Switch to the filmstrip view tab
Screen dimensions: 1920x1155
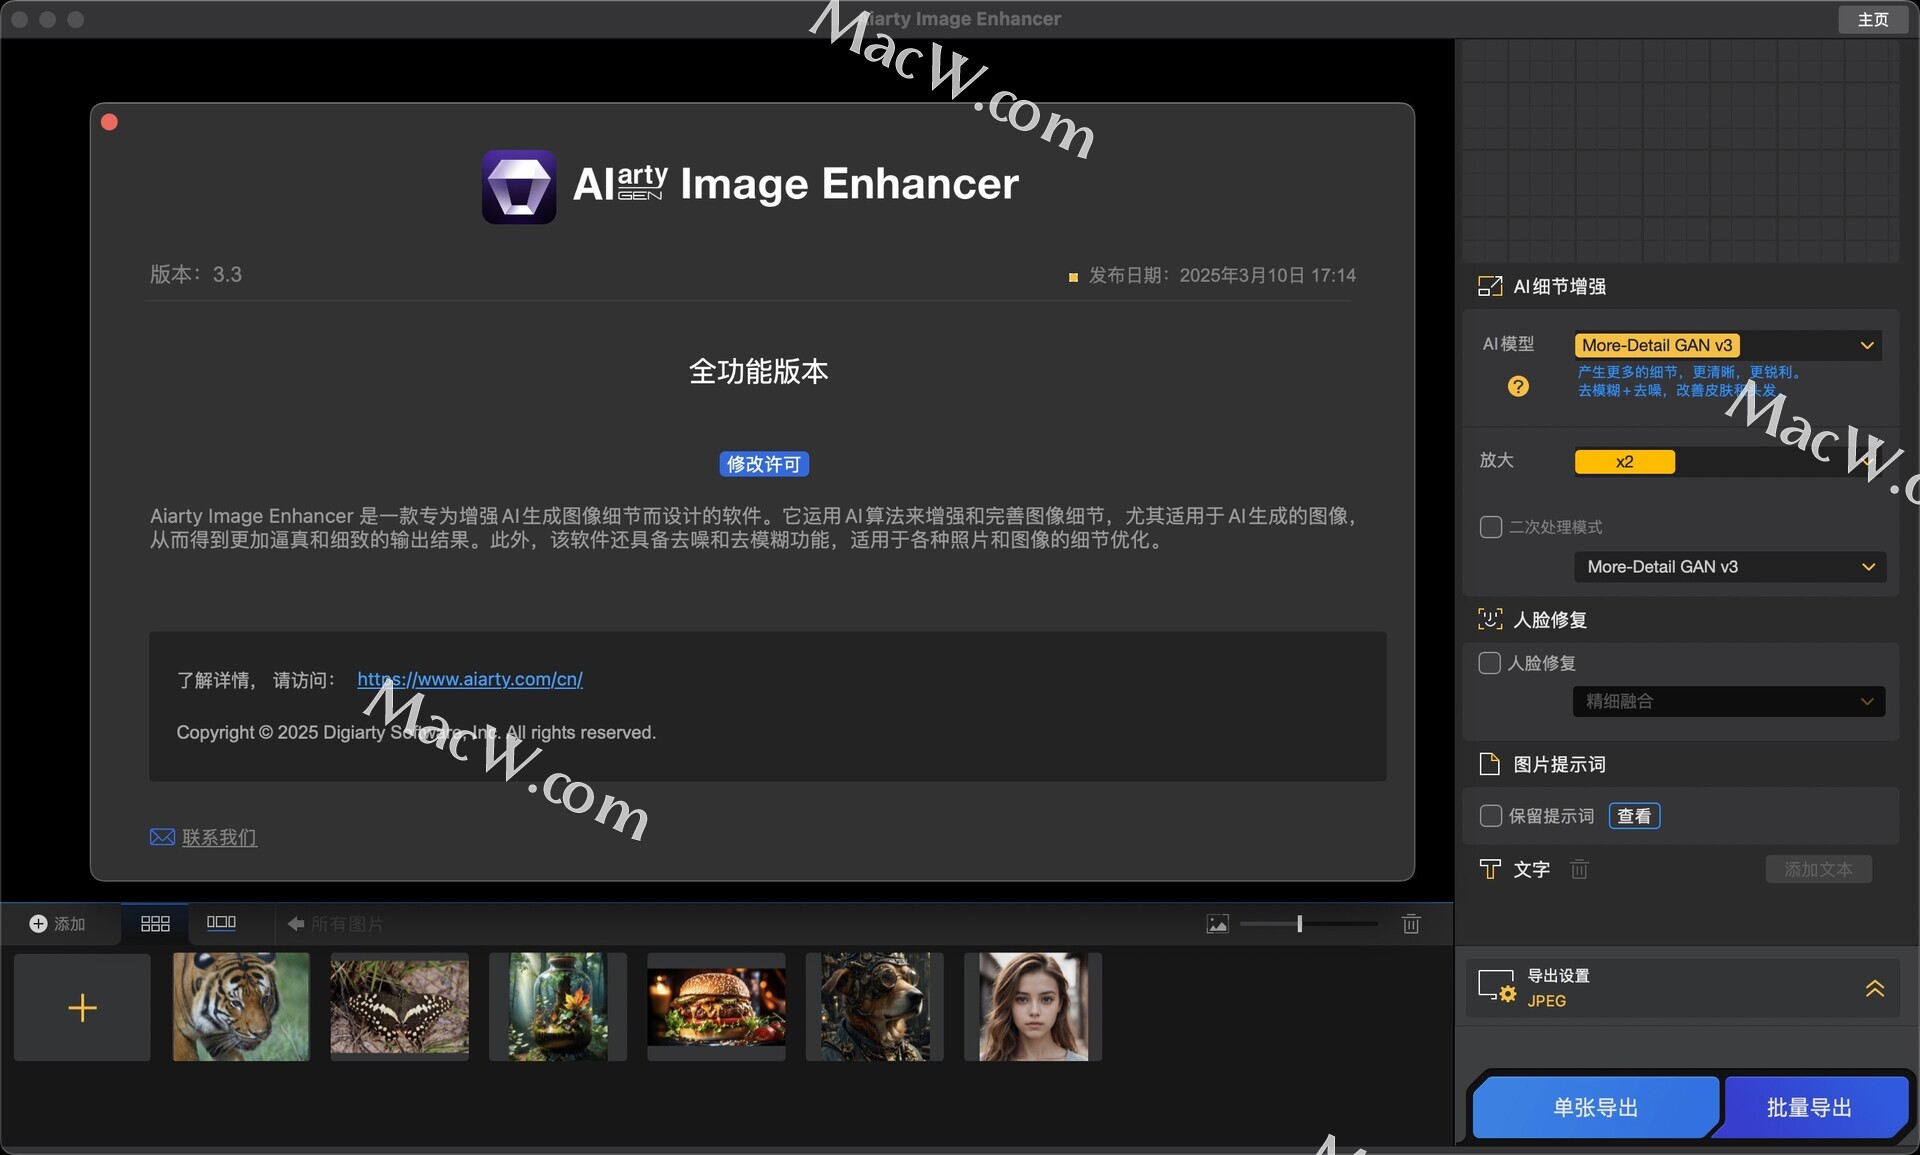coord(221,923)
